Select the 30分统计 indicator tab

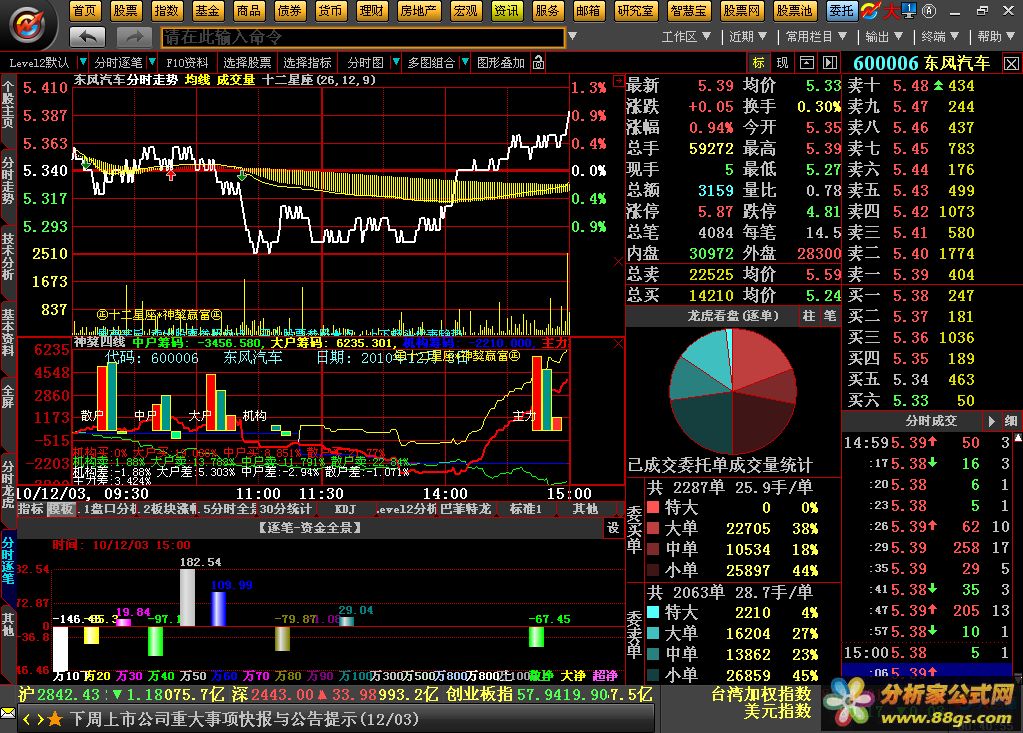click(x=285, y=509)
